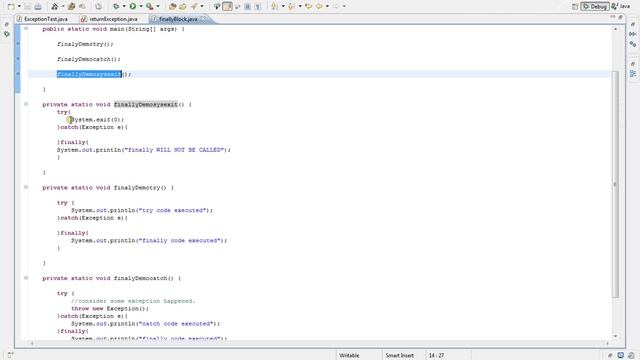Toggle Block Selection Mode button
This screenshot has height=360, width=640.
(248, 7)
